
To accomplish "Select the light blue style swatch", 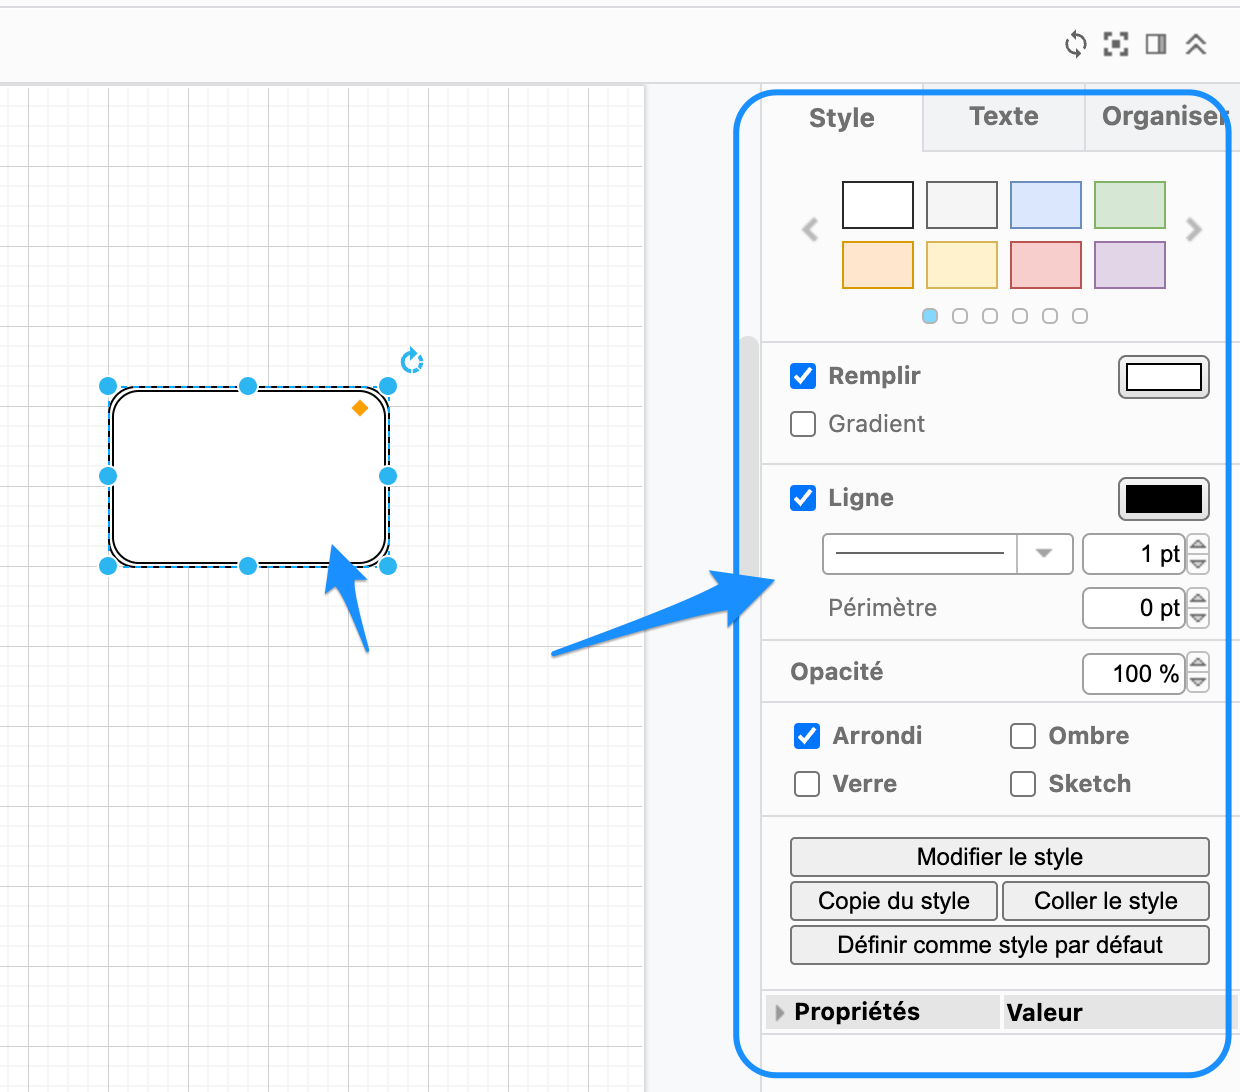I will coord(1046,205).
